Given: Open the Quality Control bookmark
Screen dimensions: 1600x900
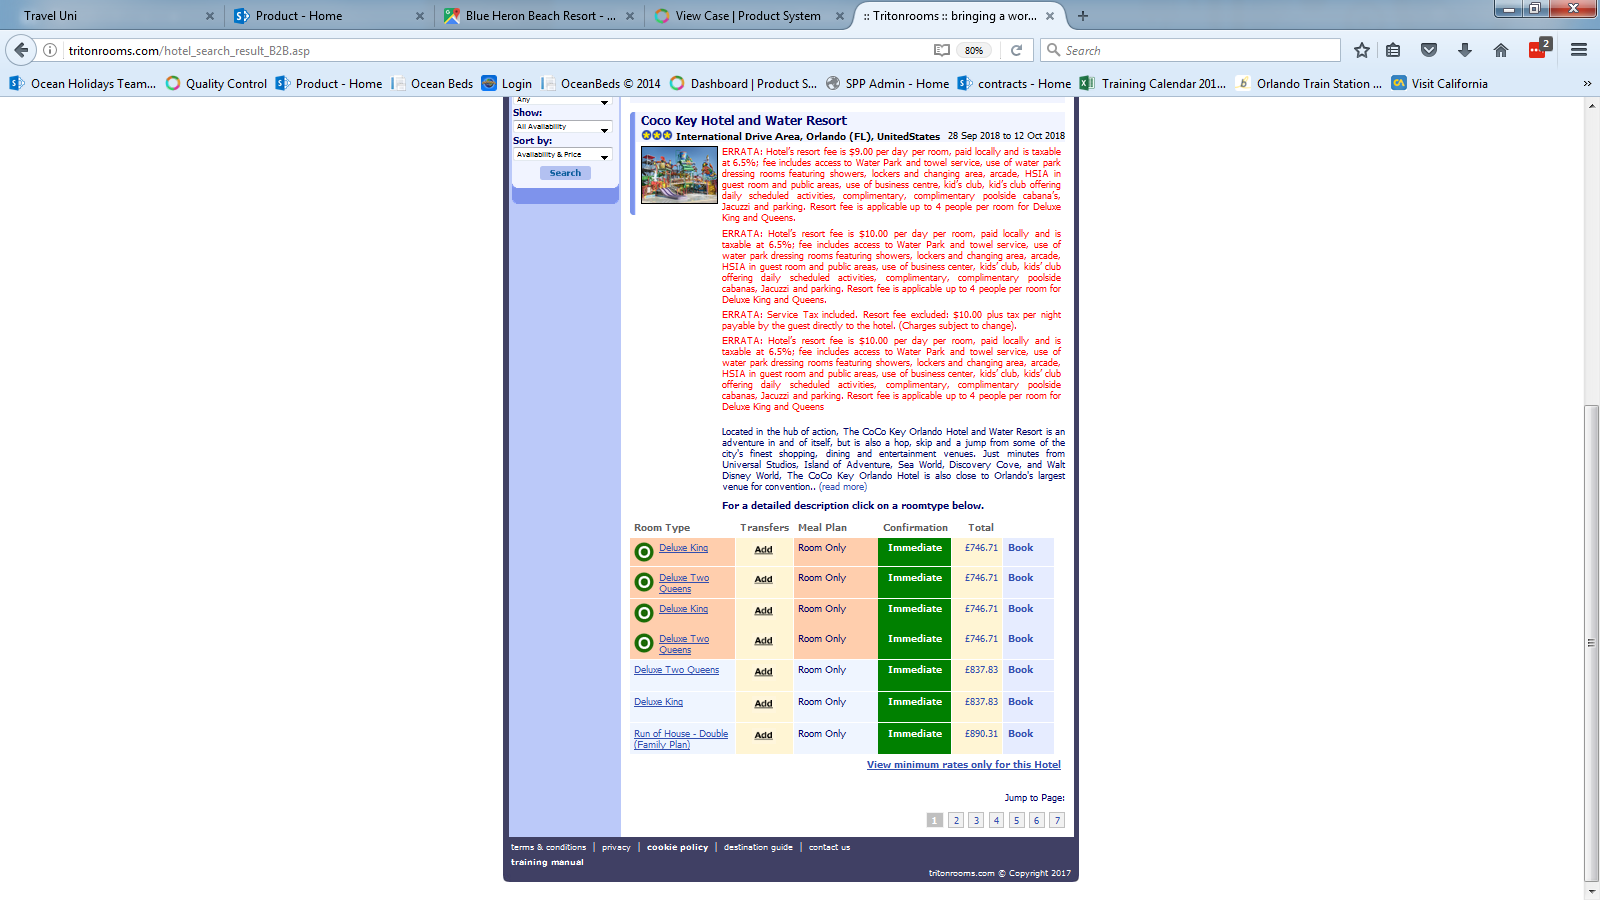Looking at the screenshot, I should (x=217, y=84).
